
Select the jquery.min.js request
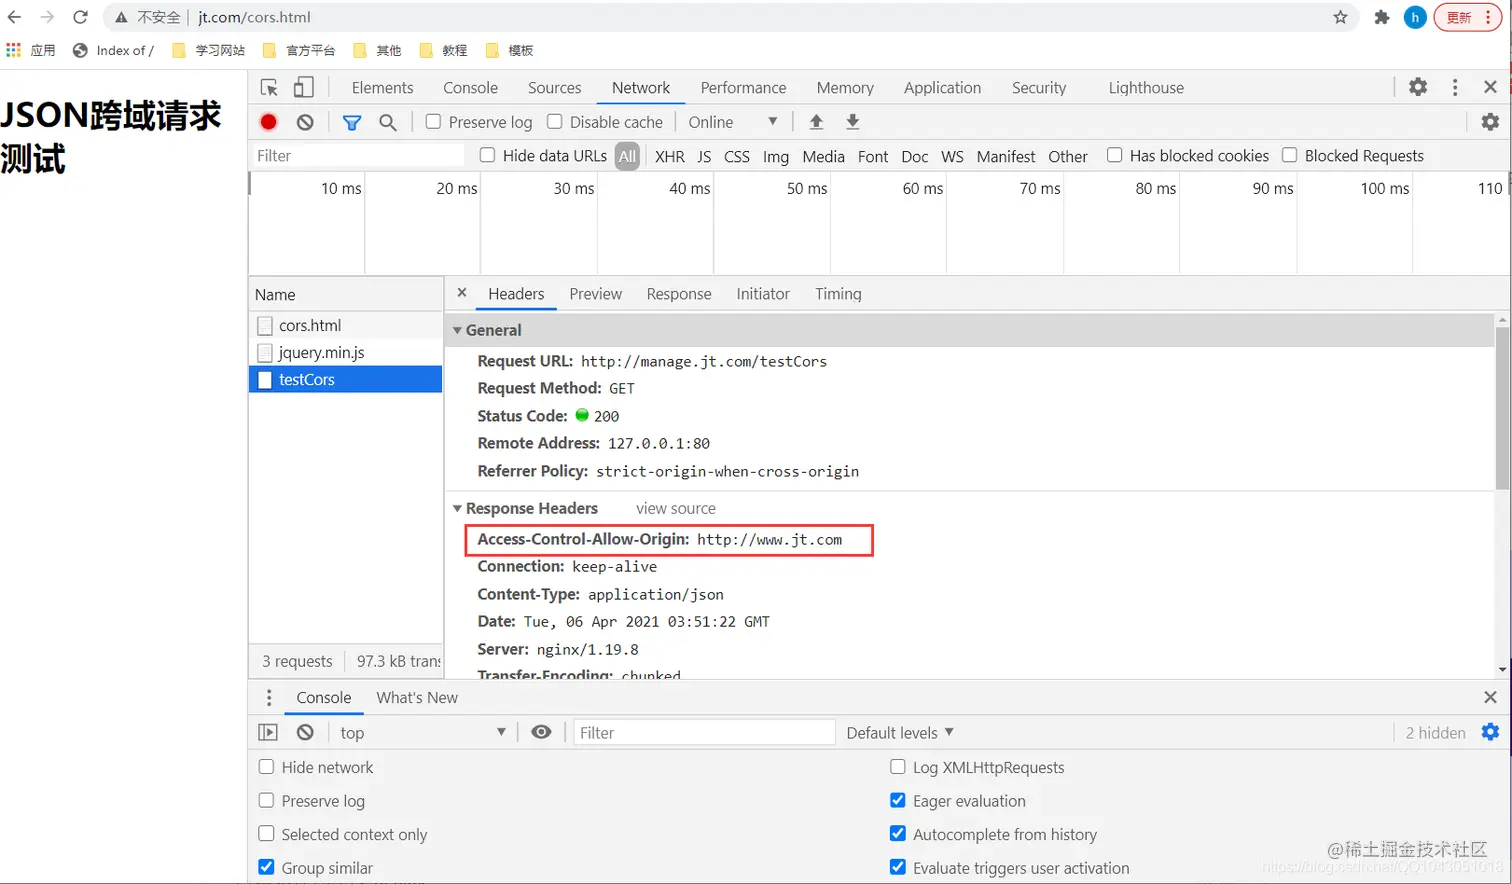345,352
